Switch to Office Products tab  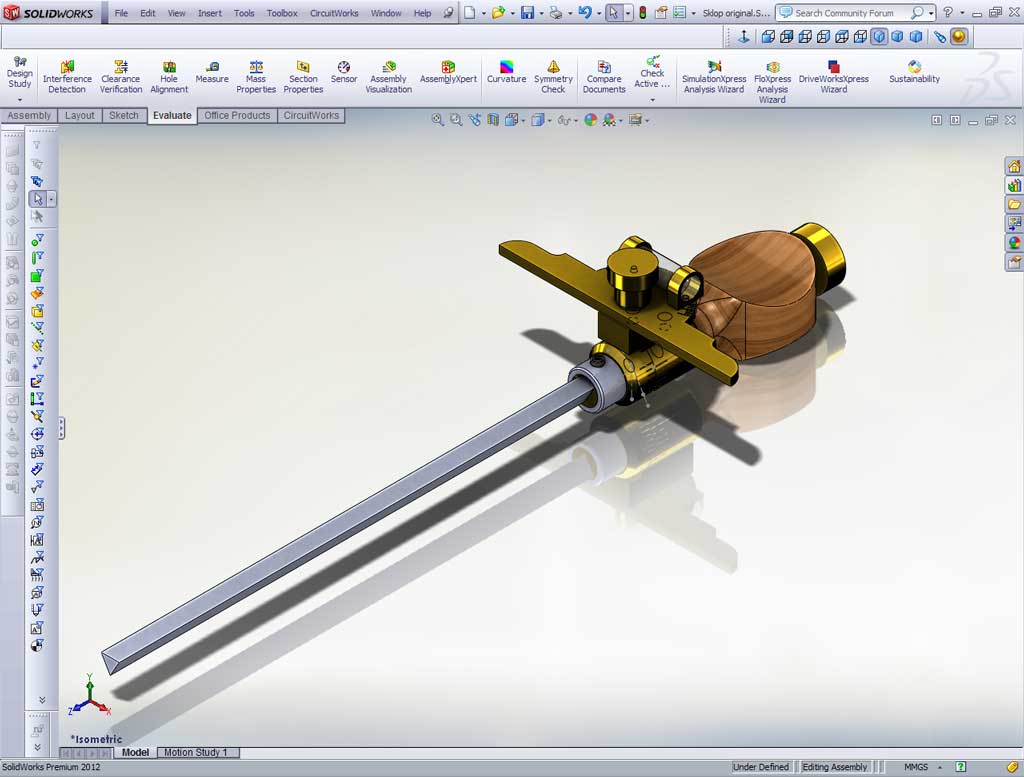click(237, 116)
